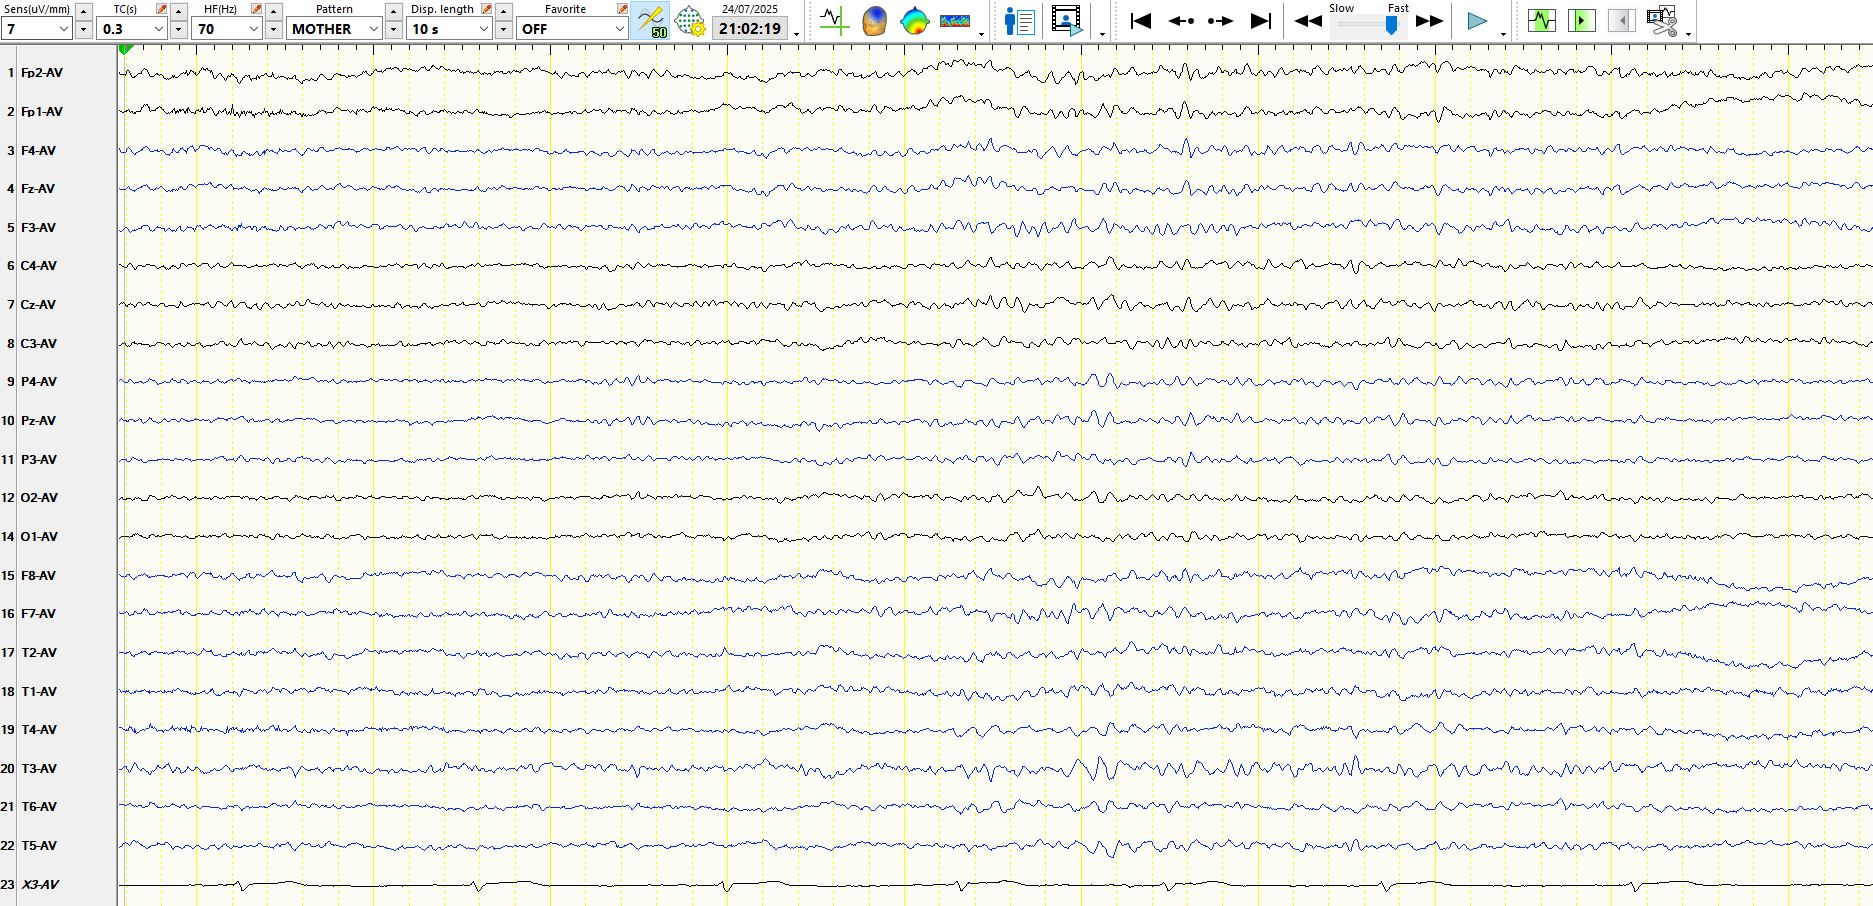Open the 2D topographic scalp map

tap(914, 21)
